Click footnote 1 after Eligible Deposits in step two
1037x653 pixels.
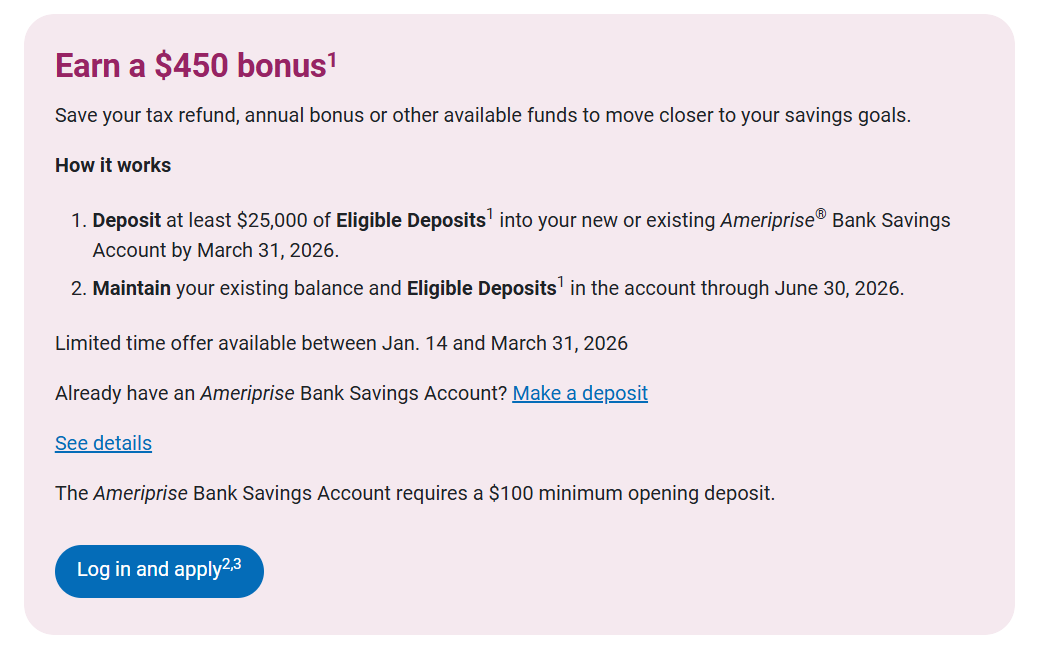click(560, 282)
